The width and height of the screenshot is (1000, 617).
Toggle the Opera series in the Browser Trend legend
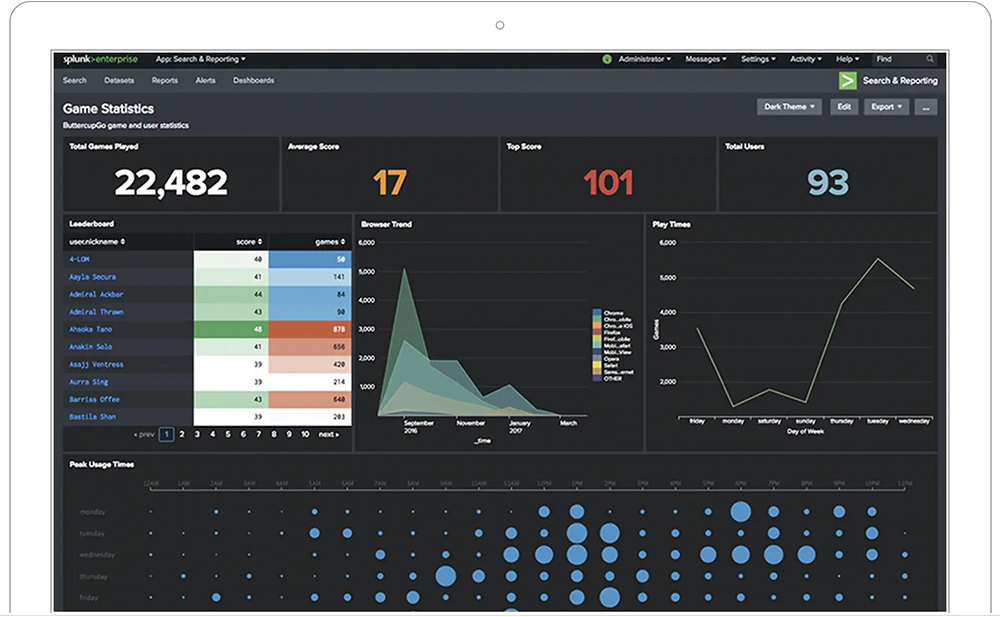click(x=614, y=358)
